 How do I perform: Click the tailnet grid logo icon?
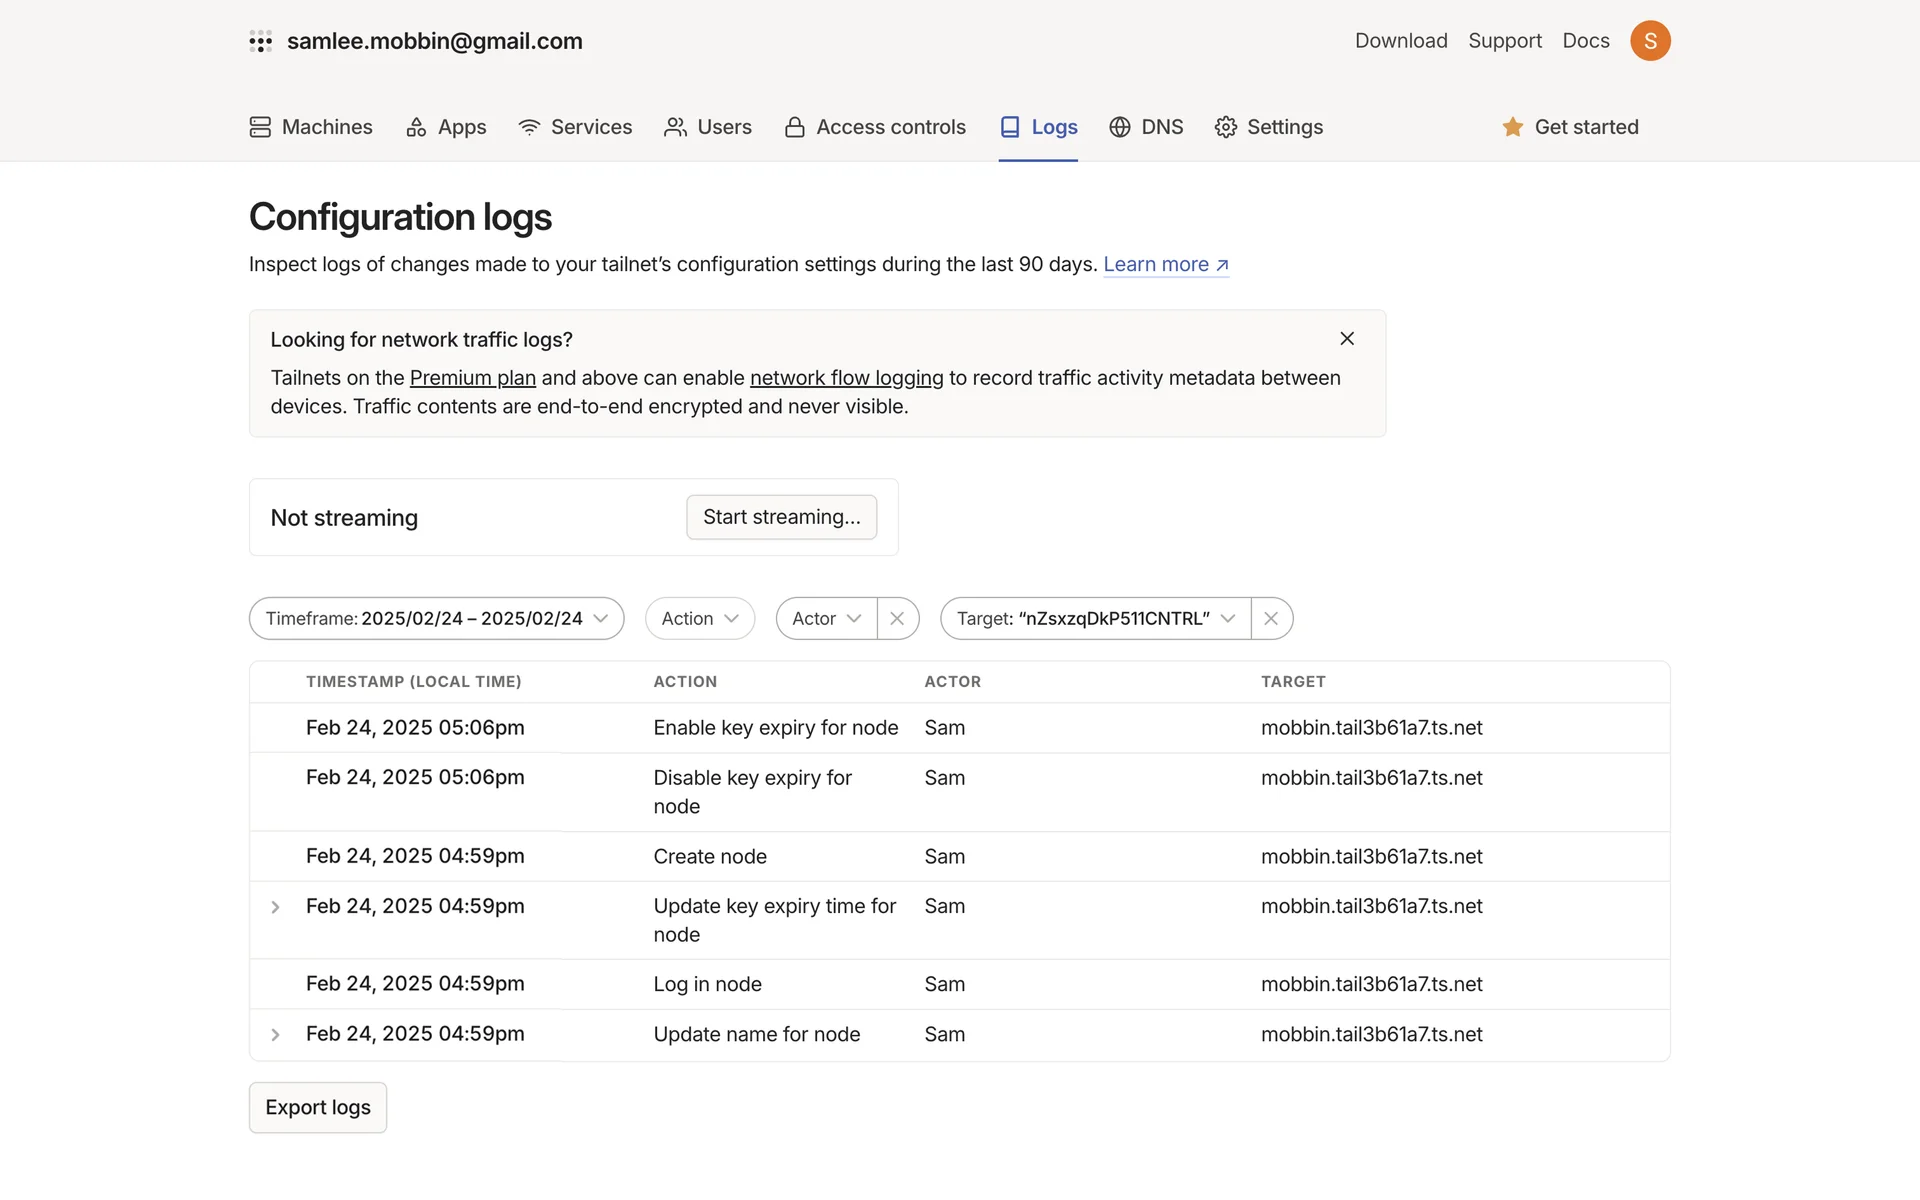coord(260,41)
